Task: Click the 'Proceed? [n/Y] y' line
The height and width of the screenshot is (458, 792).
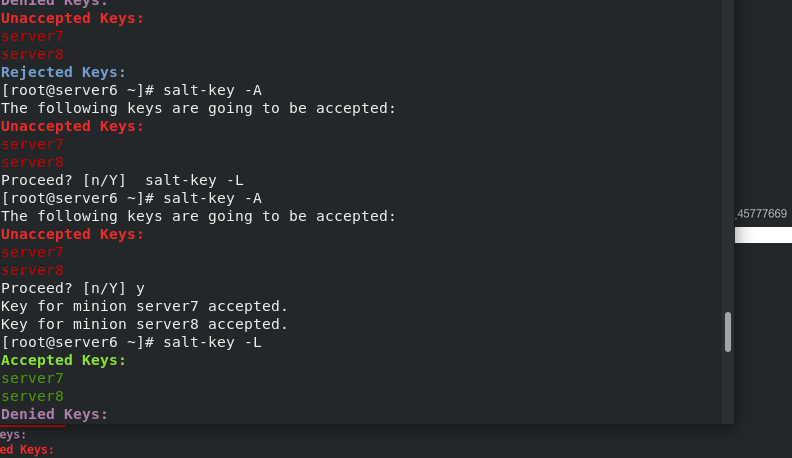Action: [x=73, y=288]
